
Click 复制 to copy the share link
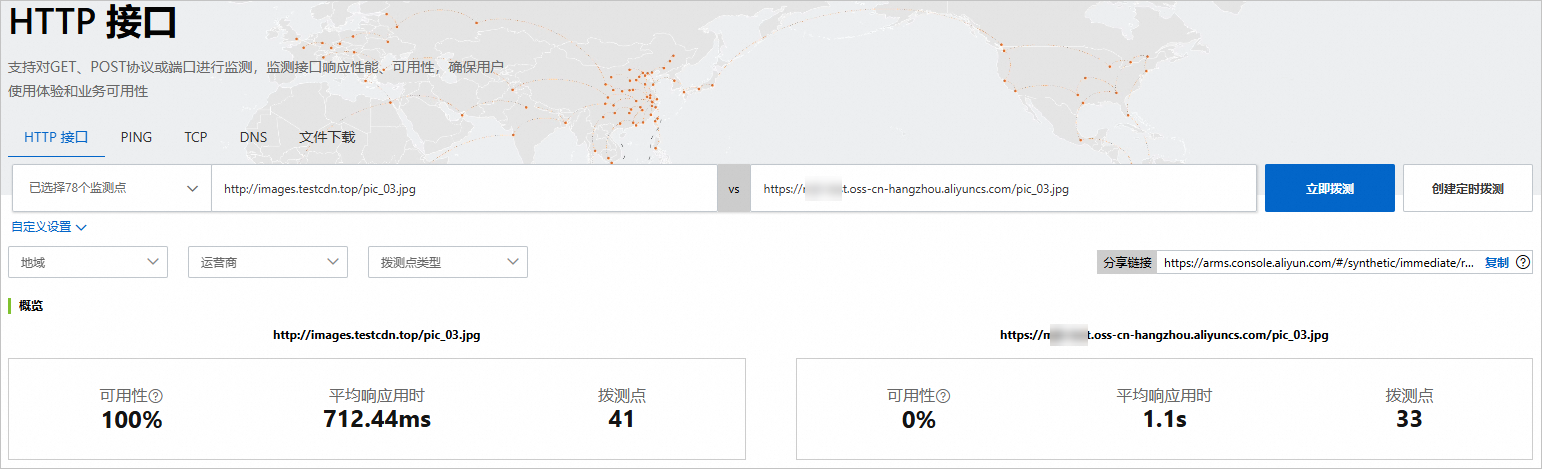(1496, 263)
